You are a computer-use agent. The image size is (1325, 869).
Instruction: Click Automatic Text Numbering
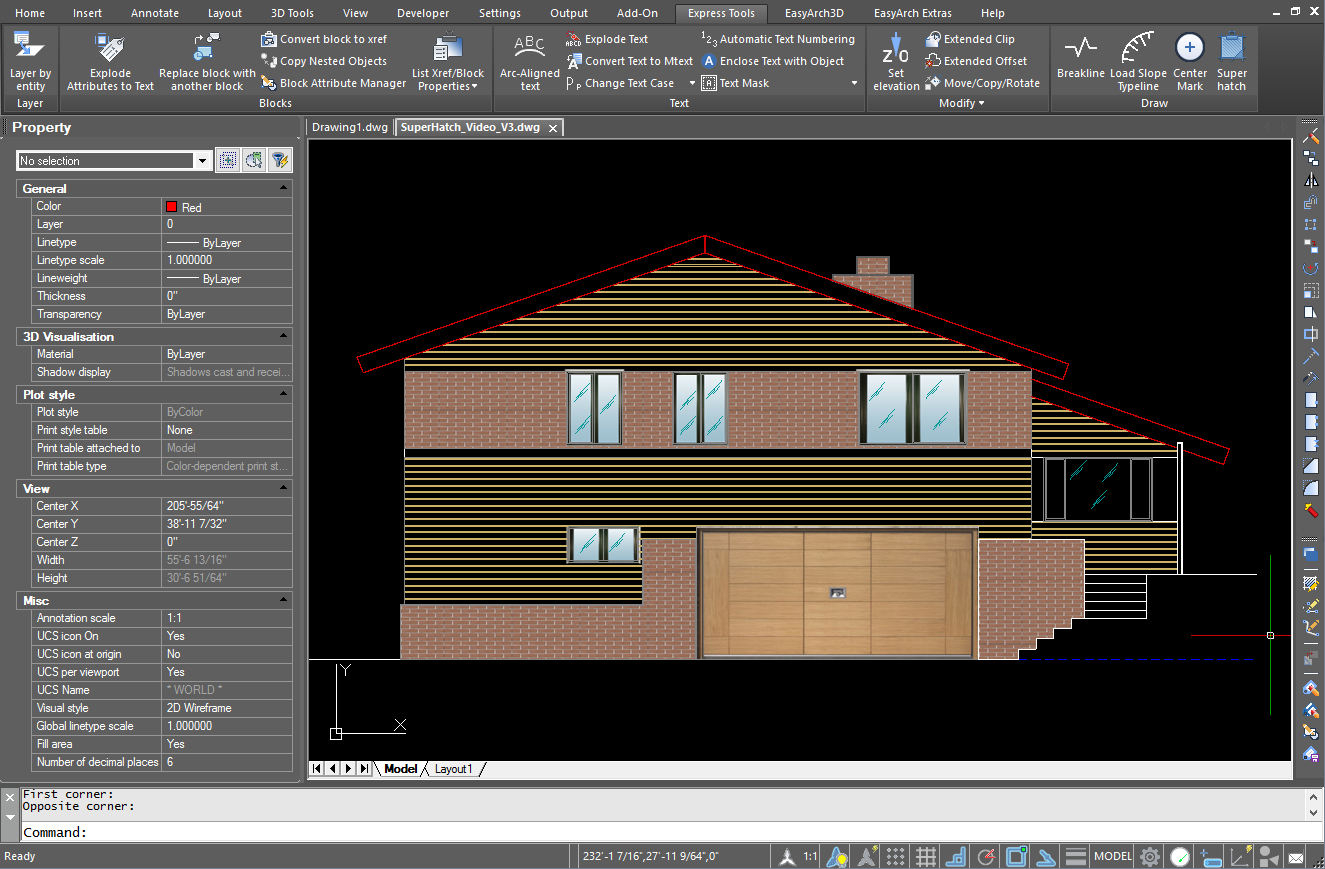pyautogui.click(x=778, y=39)
